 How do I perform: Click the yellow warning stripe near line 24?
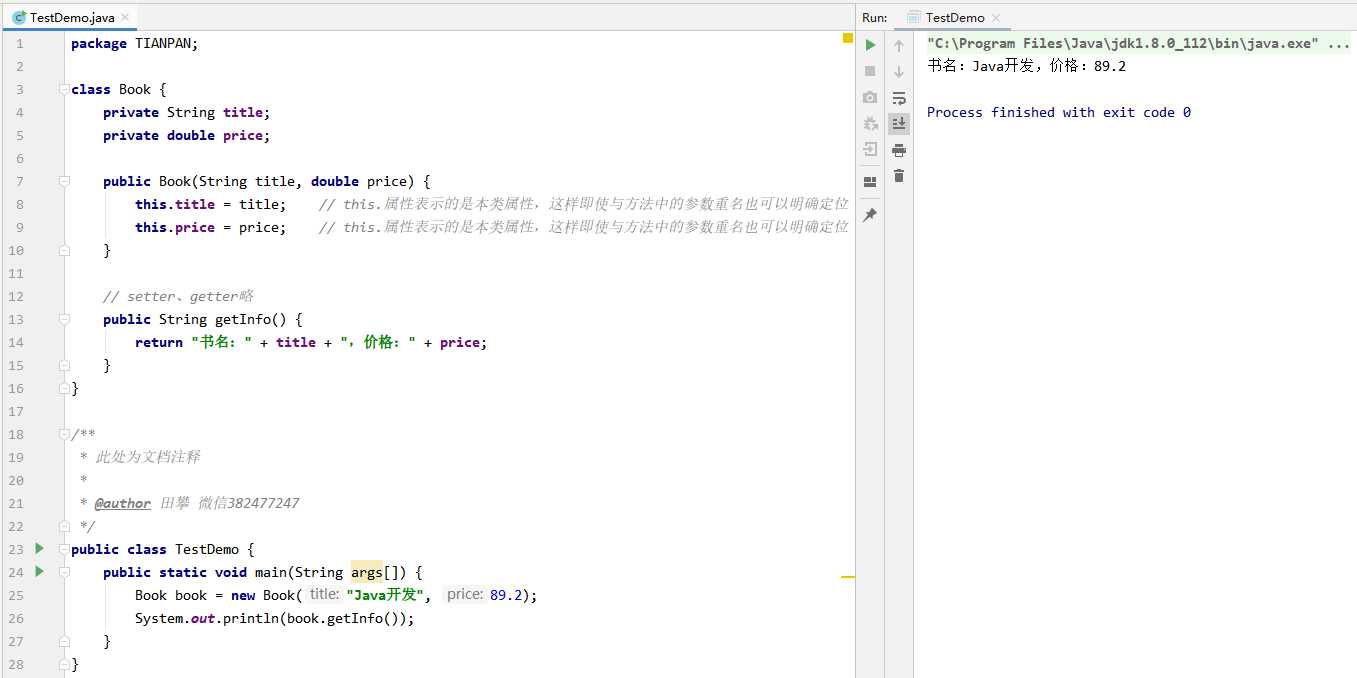click(x=847, y=577)
